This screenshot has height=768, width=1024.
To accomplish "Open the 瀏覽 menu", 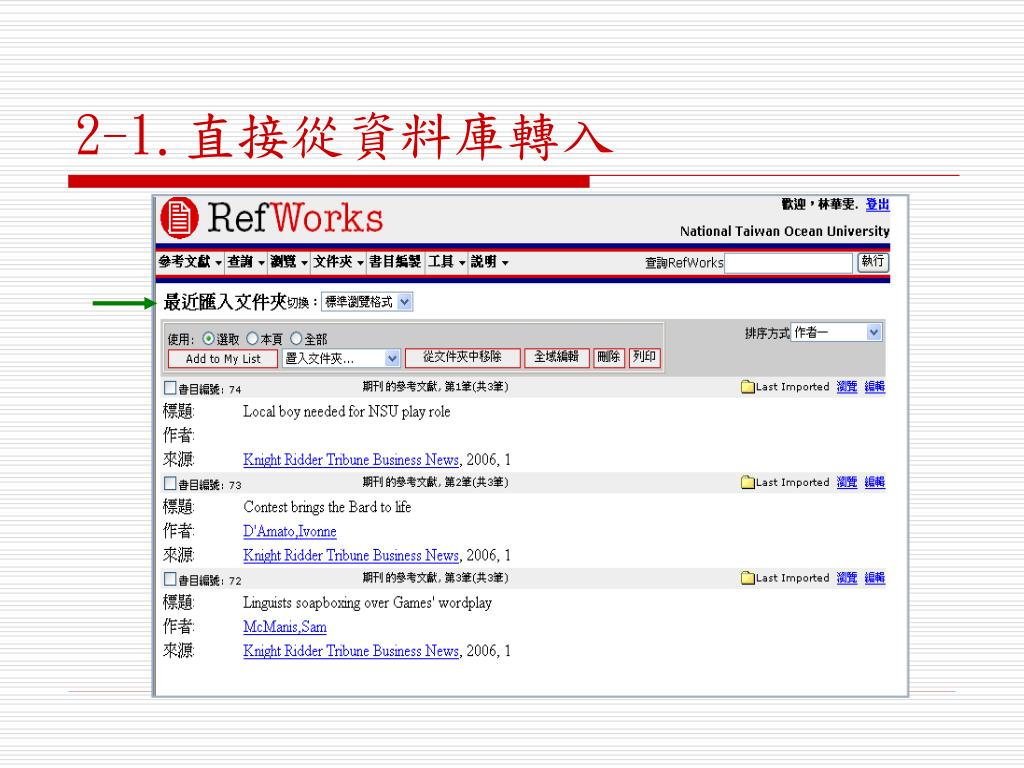I will [x=289, y=262].
